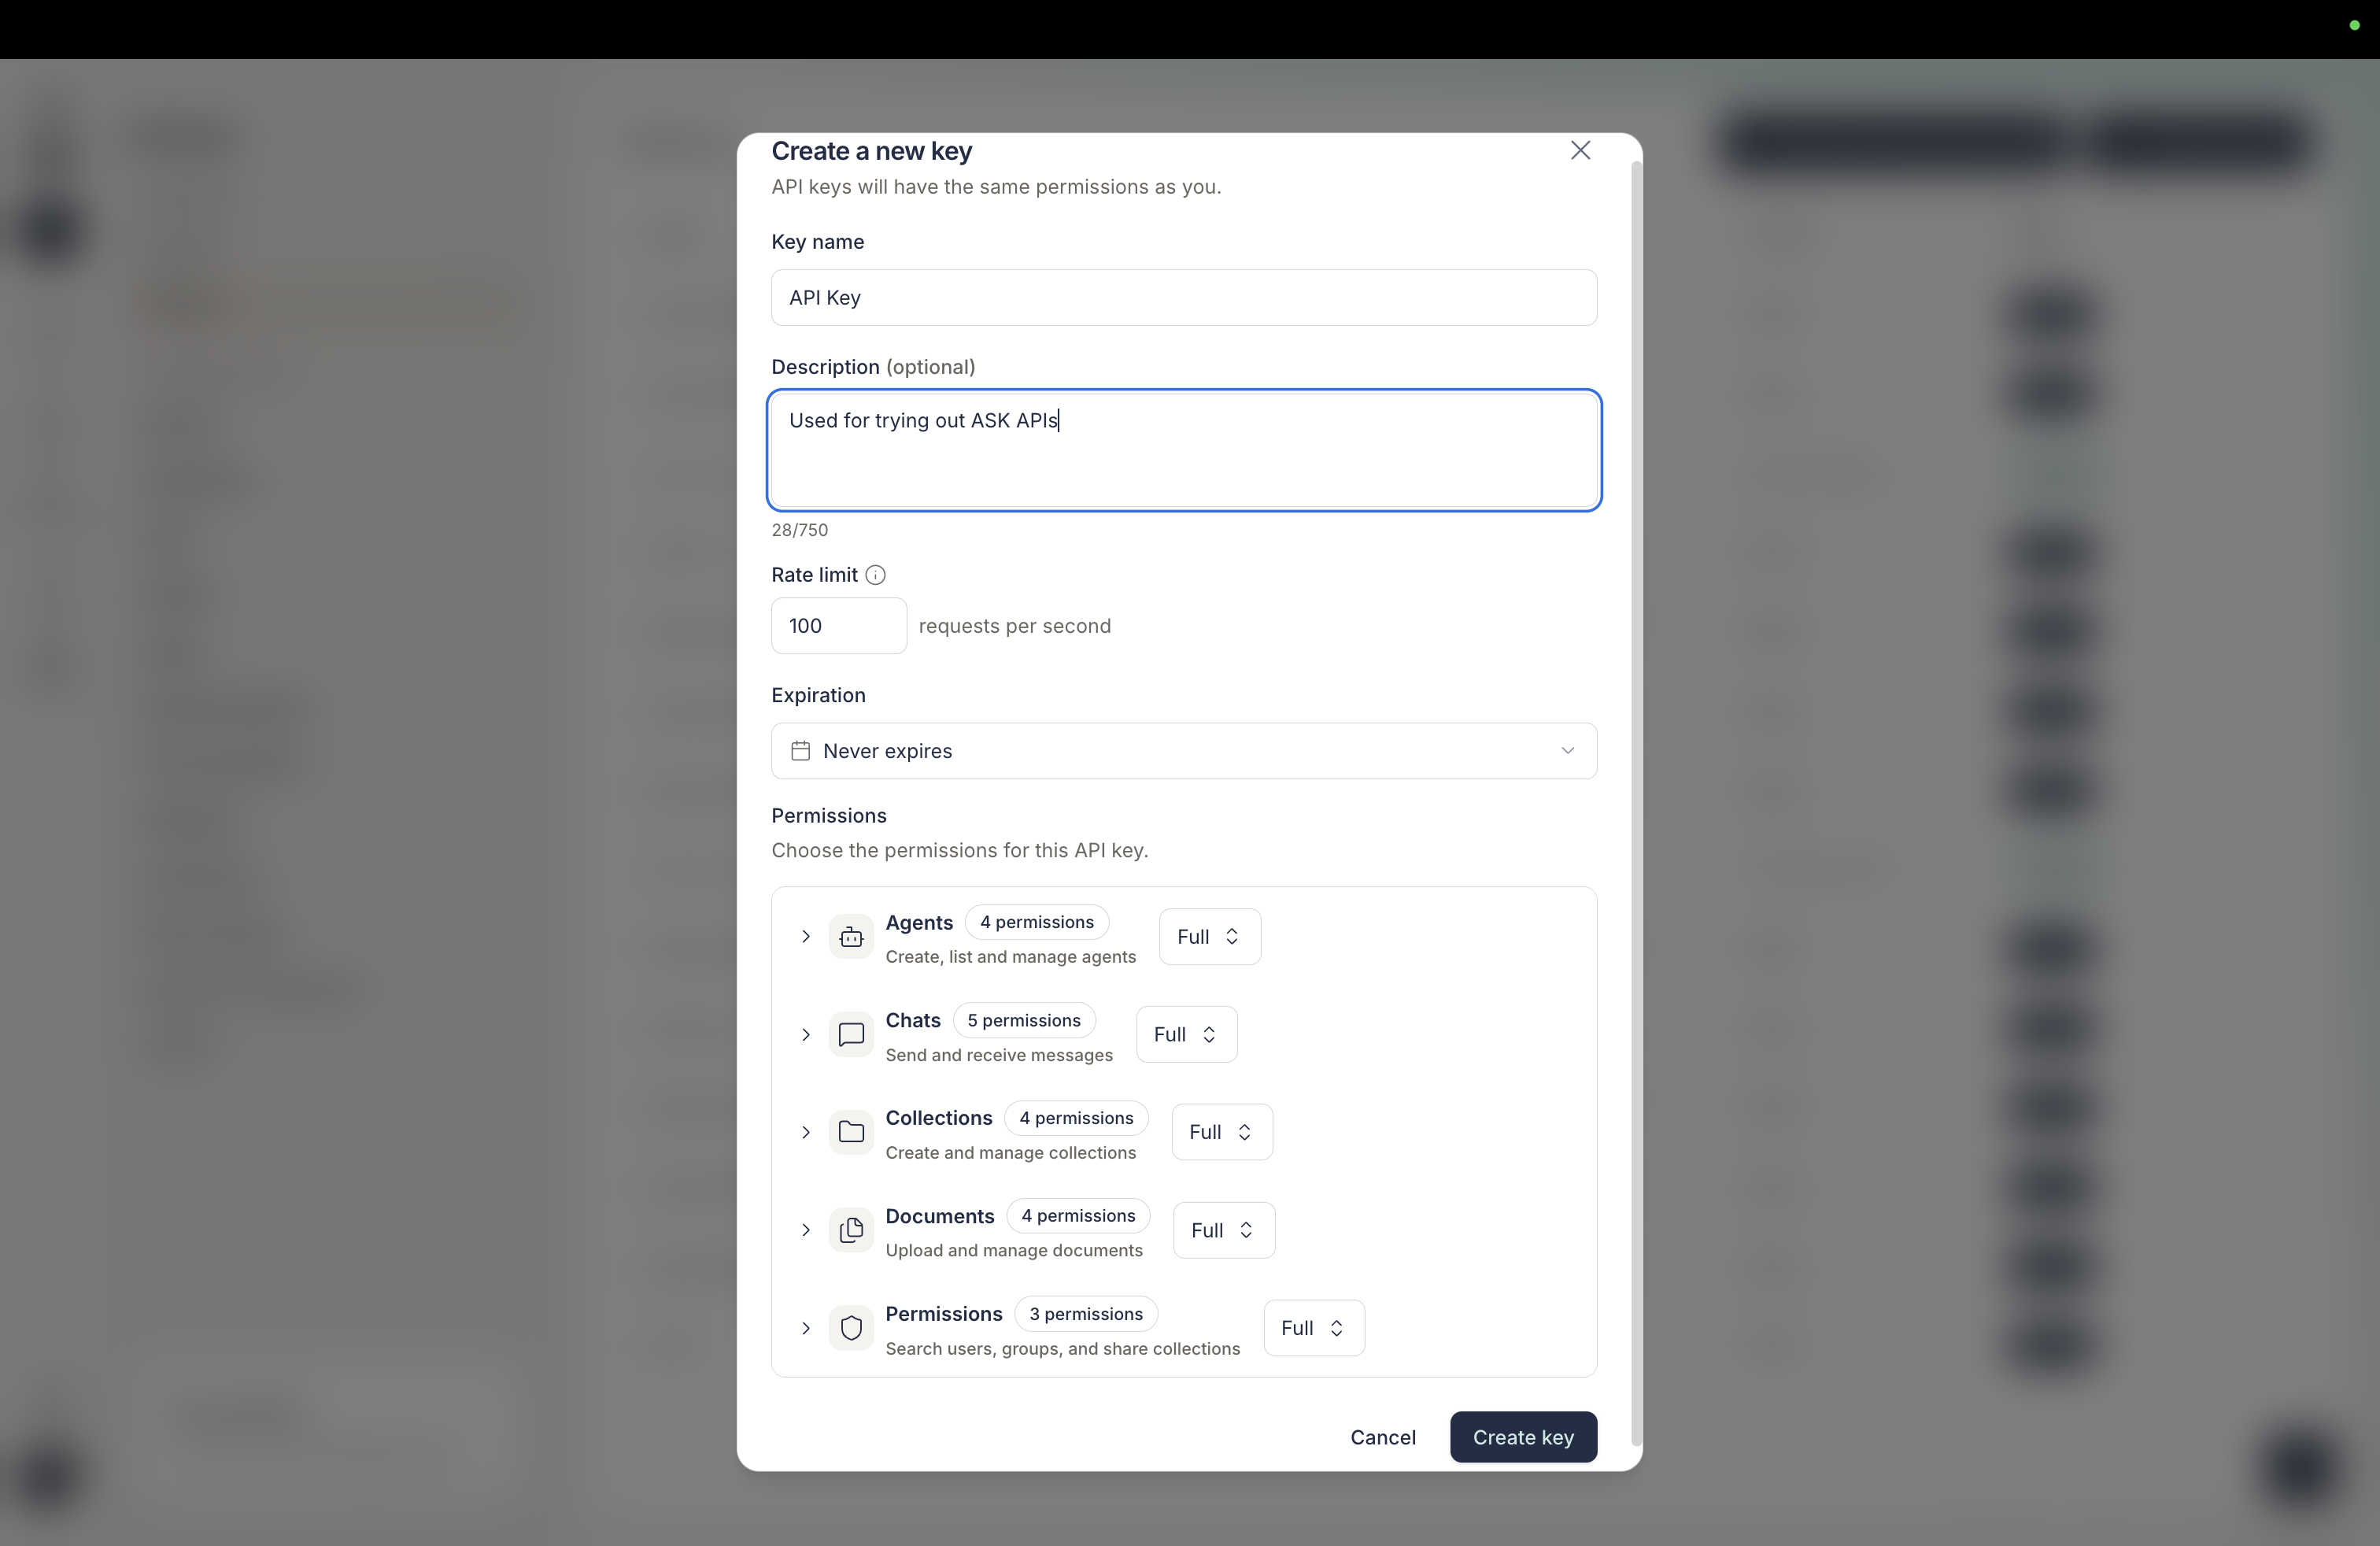2380x1546 pixels.
Task: Focus the Key name input field
Action: 1184,297
